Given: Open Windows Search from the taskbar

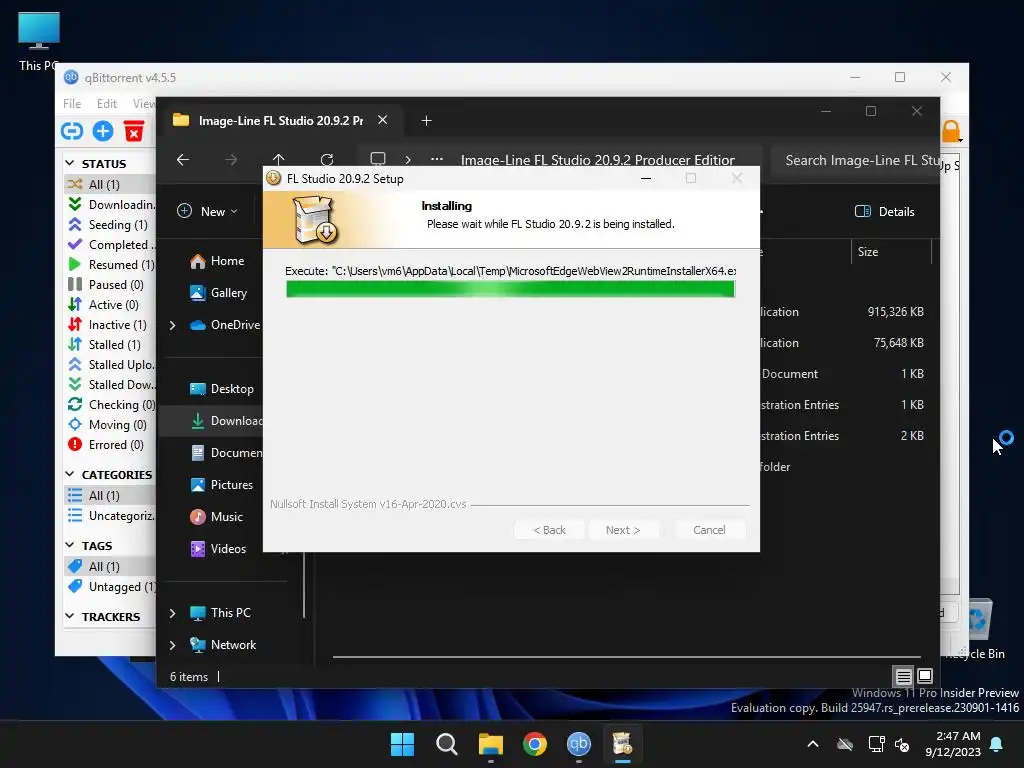Looking at the screenshot, I should pyautogui.click(x=447, y=744).
